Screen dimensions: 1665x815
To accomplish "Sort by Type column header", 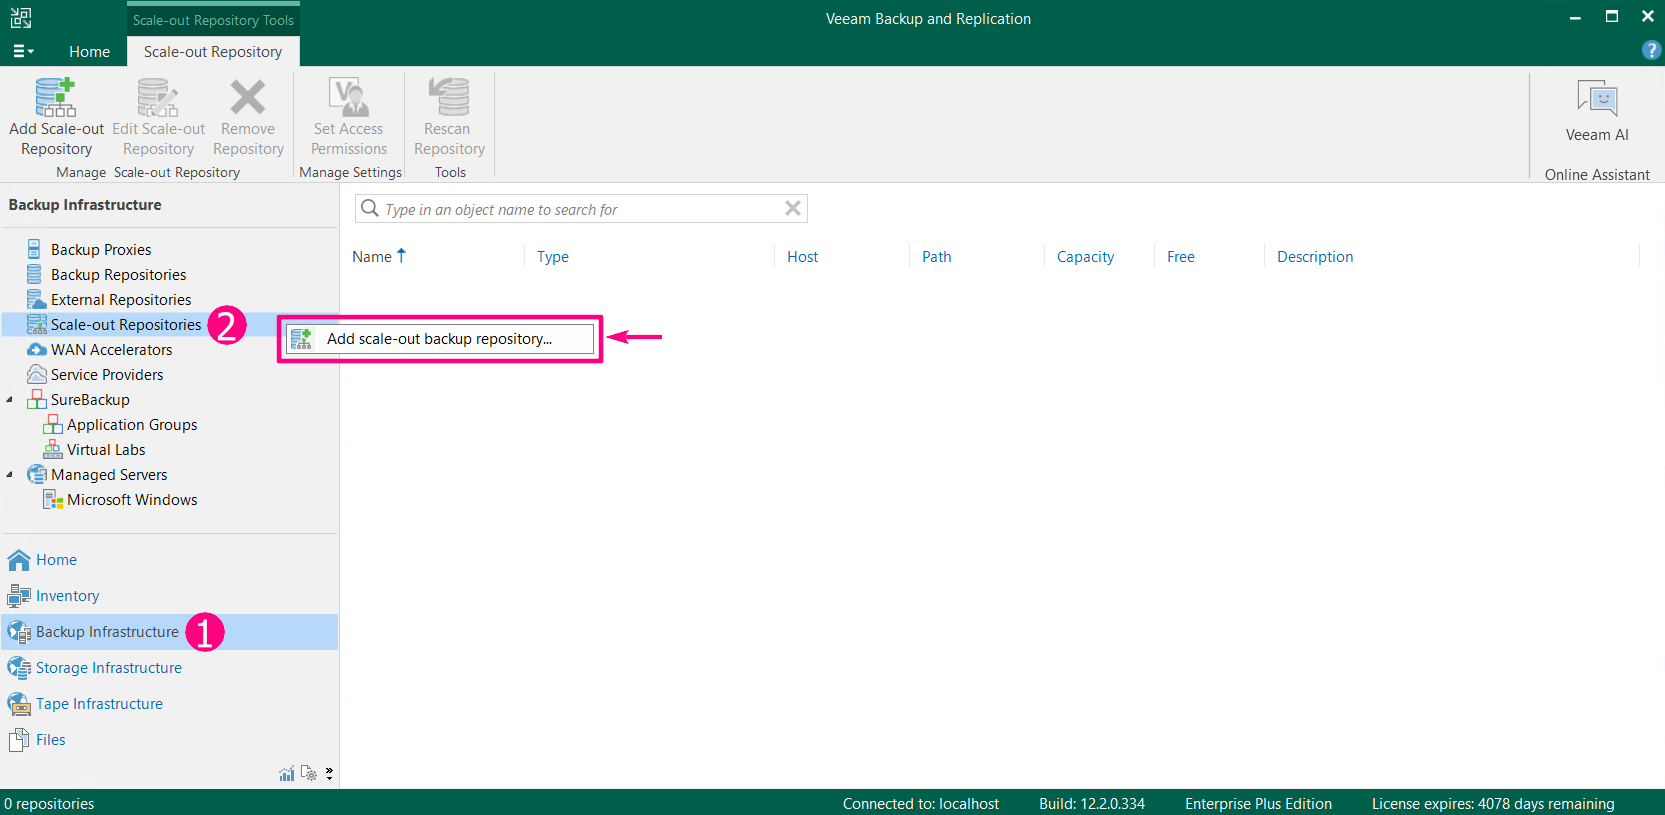I will pyautogui.click(x=553, y=257).
